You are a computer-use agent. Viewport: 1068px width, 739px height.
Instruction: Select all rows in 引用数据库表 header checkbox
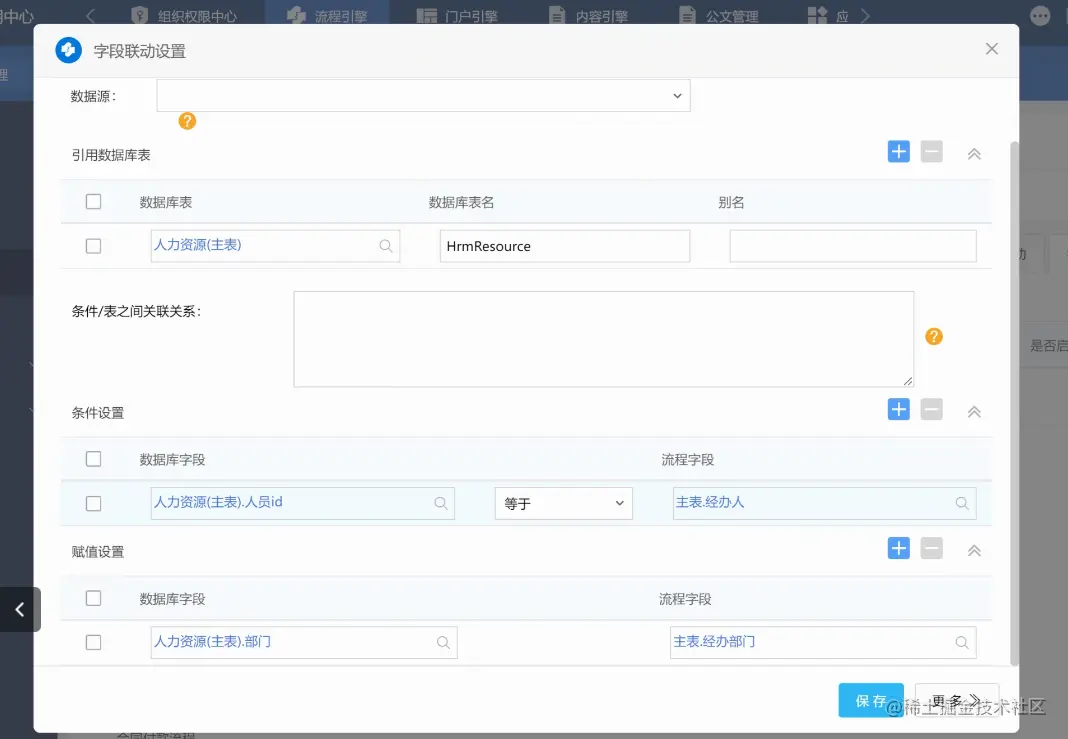(93, 202)
